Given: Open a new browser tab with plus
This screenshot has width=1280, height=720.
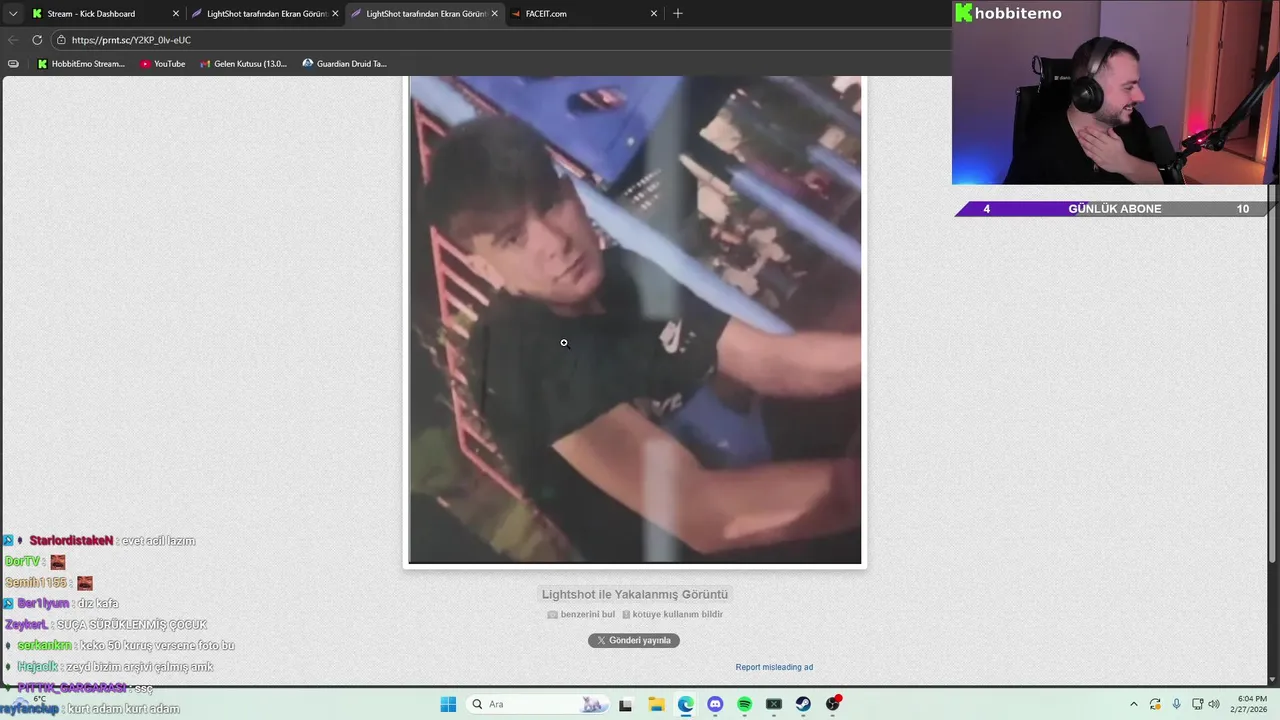Looking at the screenshot, I should pyautogui.click(x=678, y=14).
